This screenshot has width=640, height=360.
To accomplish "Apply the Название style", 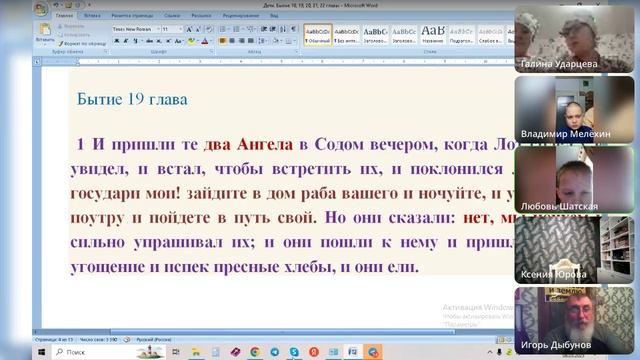I will pyautogui.click(x=433, y=35).
